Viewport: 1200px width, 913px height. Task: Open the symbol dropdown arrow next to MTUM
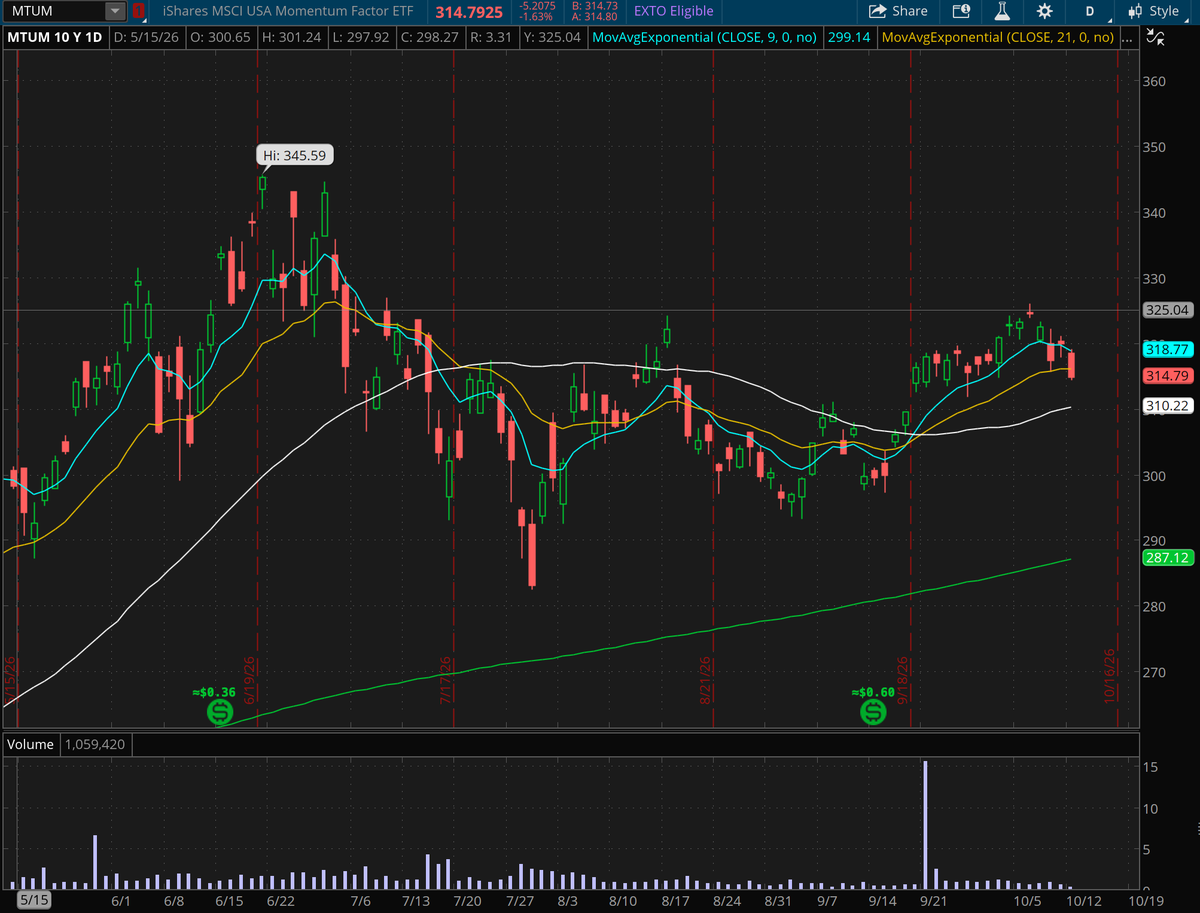tap(115, 11)
